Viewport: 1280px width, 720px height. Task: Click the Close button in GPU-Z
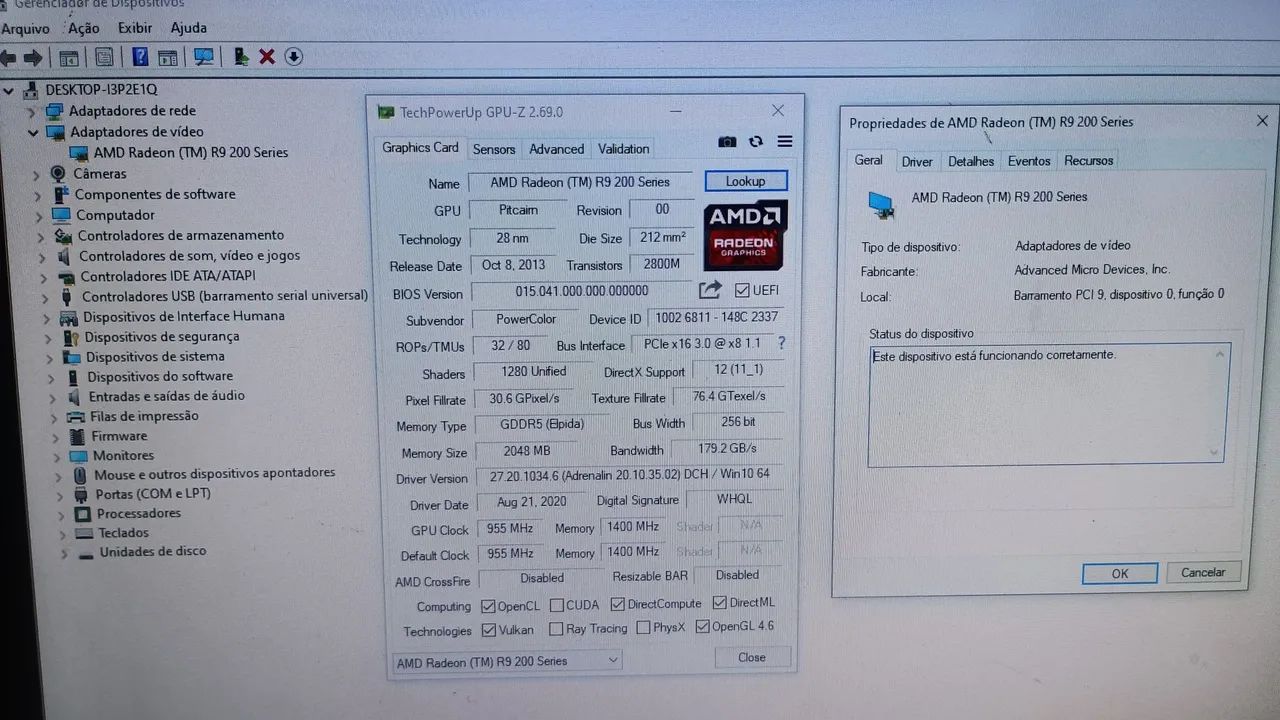point(752,657)
